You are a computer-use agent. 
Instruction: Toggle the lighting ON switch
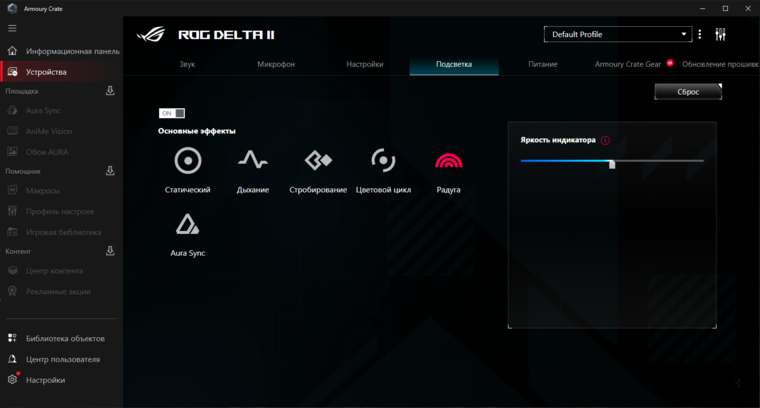click(x=172, y=113)
